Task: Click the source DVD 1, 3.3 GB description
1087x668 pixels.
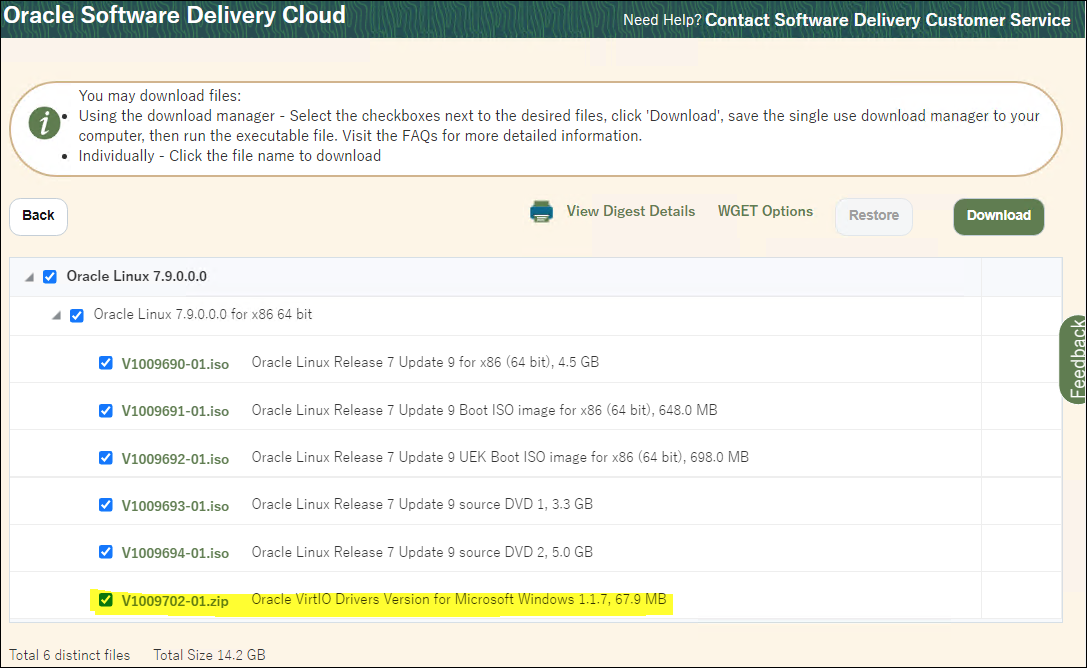Action: [x=422, y=504]
